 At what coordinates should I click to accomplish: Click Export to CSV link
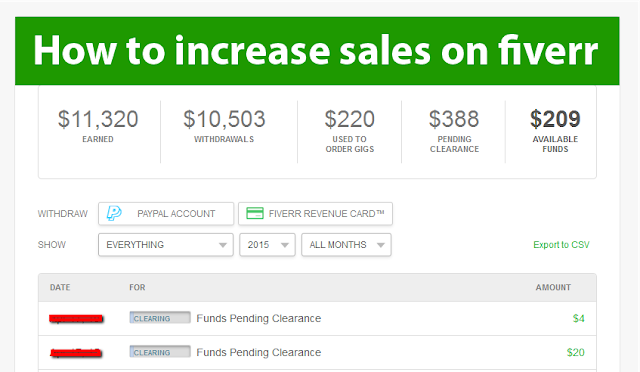561,245
